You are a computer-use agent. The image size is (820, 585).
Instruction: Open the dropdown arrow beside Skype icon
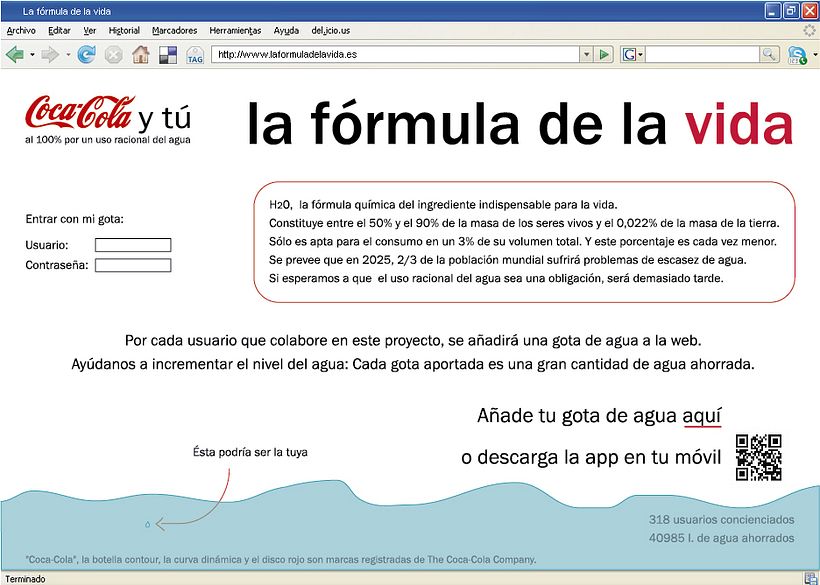814,54
